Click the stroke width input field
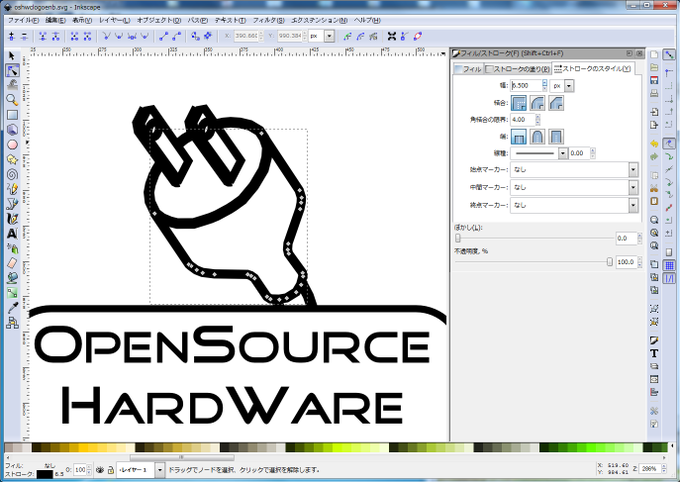Screen dimensions: 680x482 click(x=526, y=86)
